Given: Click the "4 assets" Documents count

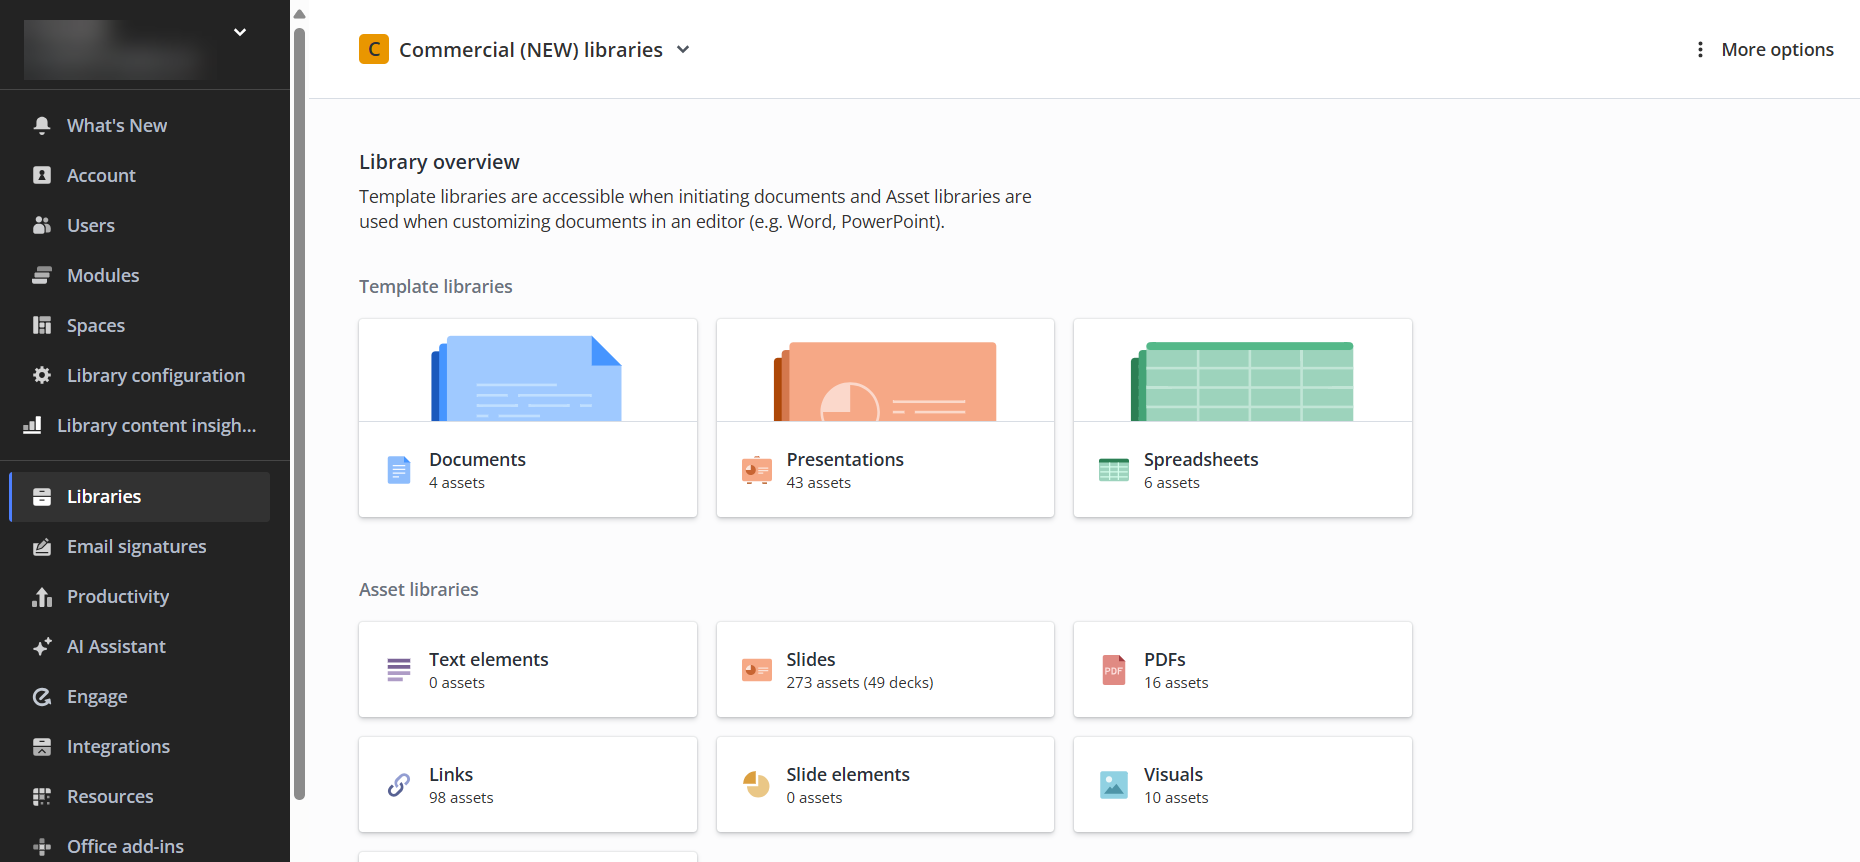Looking at the screenshot, I should [x=457, y=483].
